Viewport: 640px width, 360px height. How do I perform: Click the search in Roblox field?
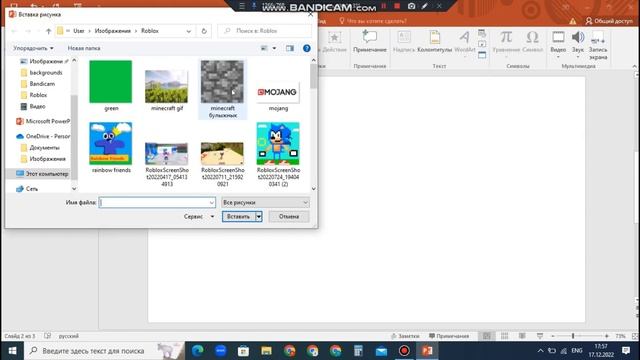(x=264, y=31)
